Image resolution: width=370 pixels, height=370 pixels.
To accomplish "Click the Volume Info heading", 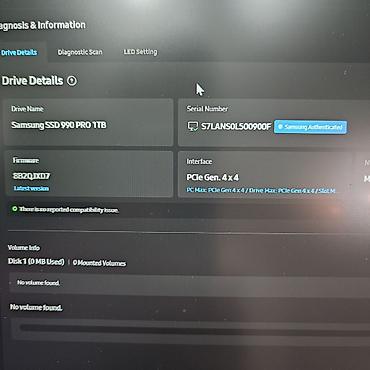I will tap(24, 248).
